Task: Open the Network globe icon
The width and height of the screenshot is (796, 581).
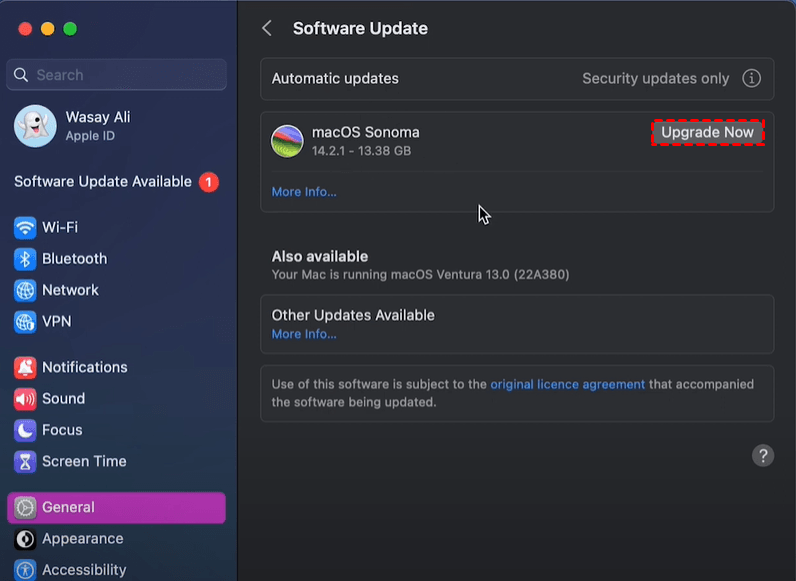Action: [x=25, y=290]
